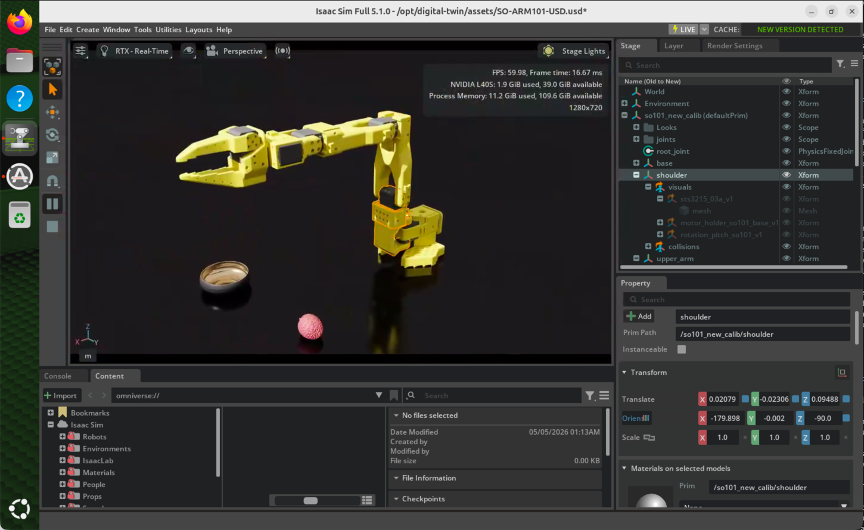Switch to the Console tab
This screenshot has height=530, width=864.
click(x=58, y=376)
